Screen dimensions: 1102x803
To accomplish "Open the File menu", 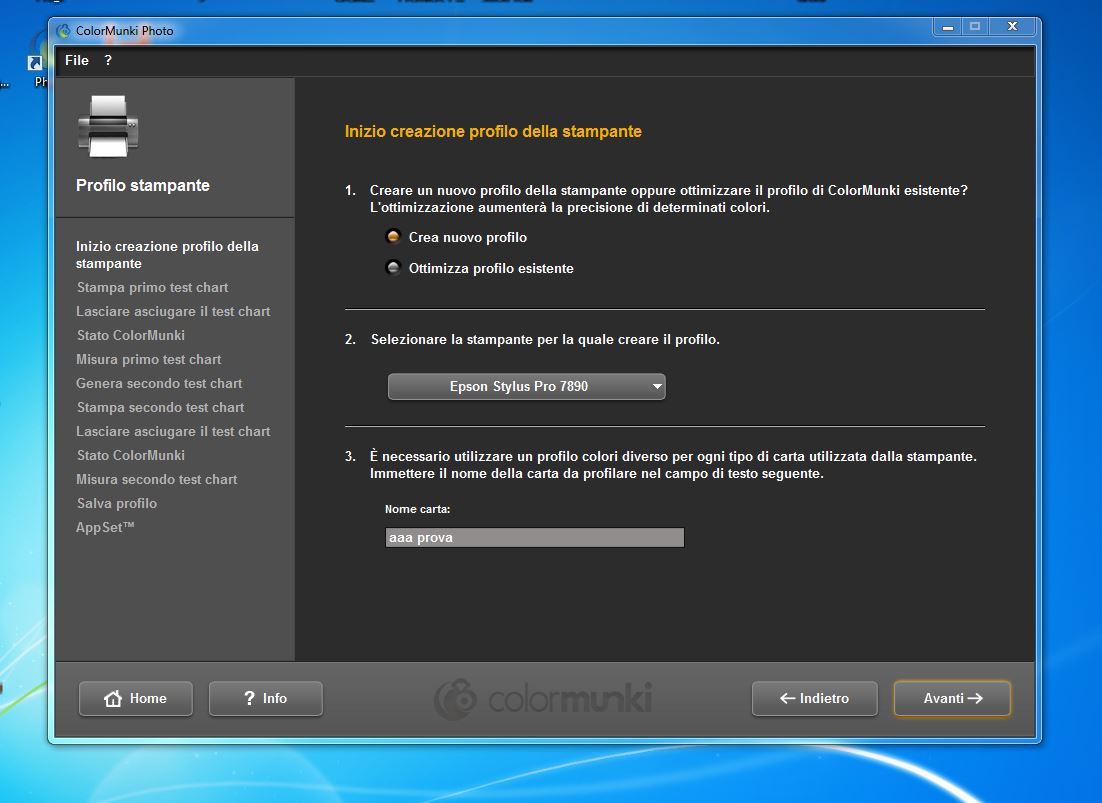I will (77, 60).
